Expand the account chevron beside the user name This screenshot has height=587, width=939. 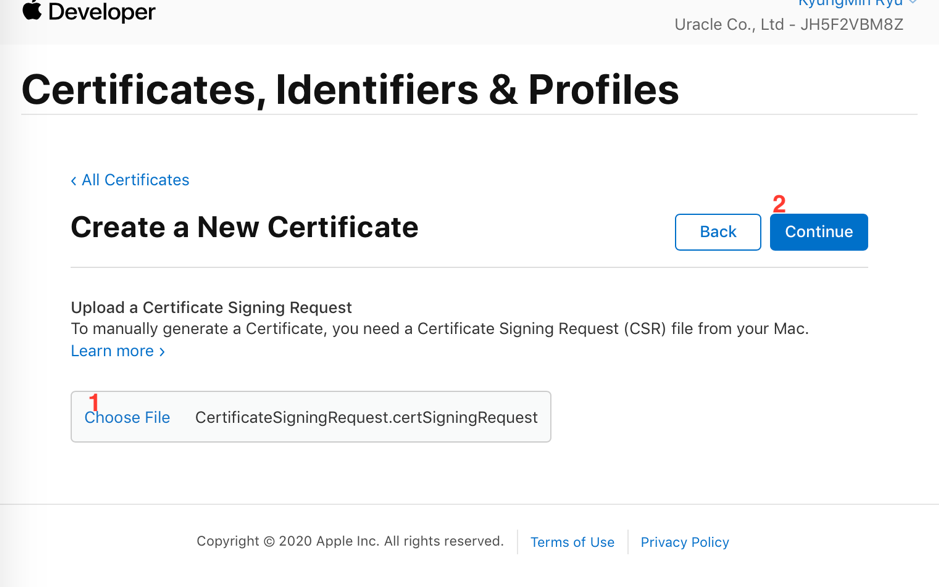tap(913, 2)
